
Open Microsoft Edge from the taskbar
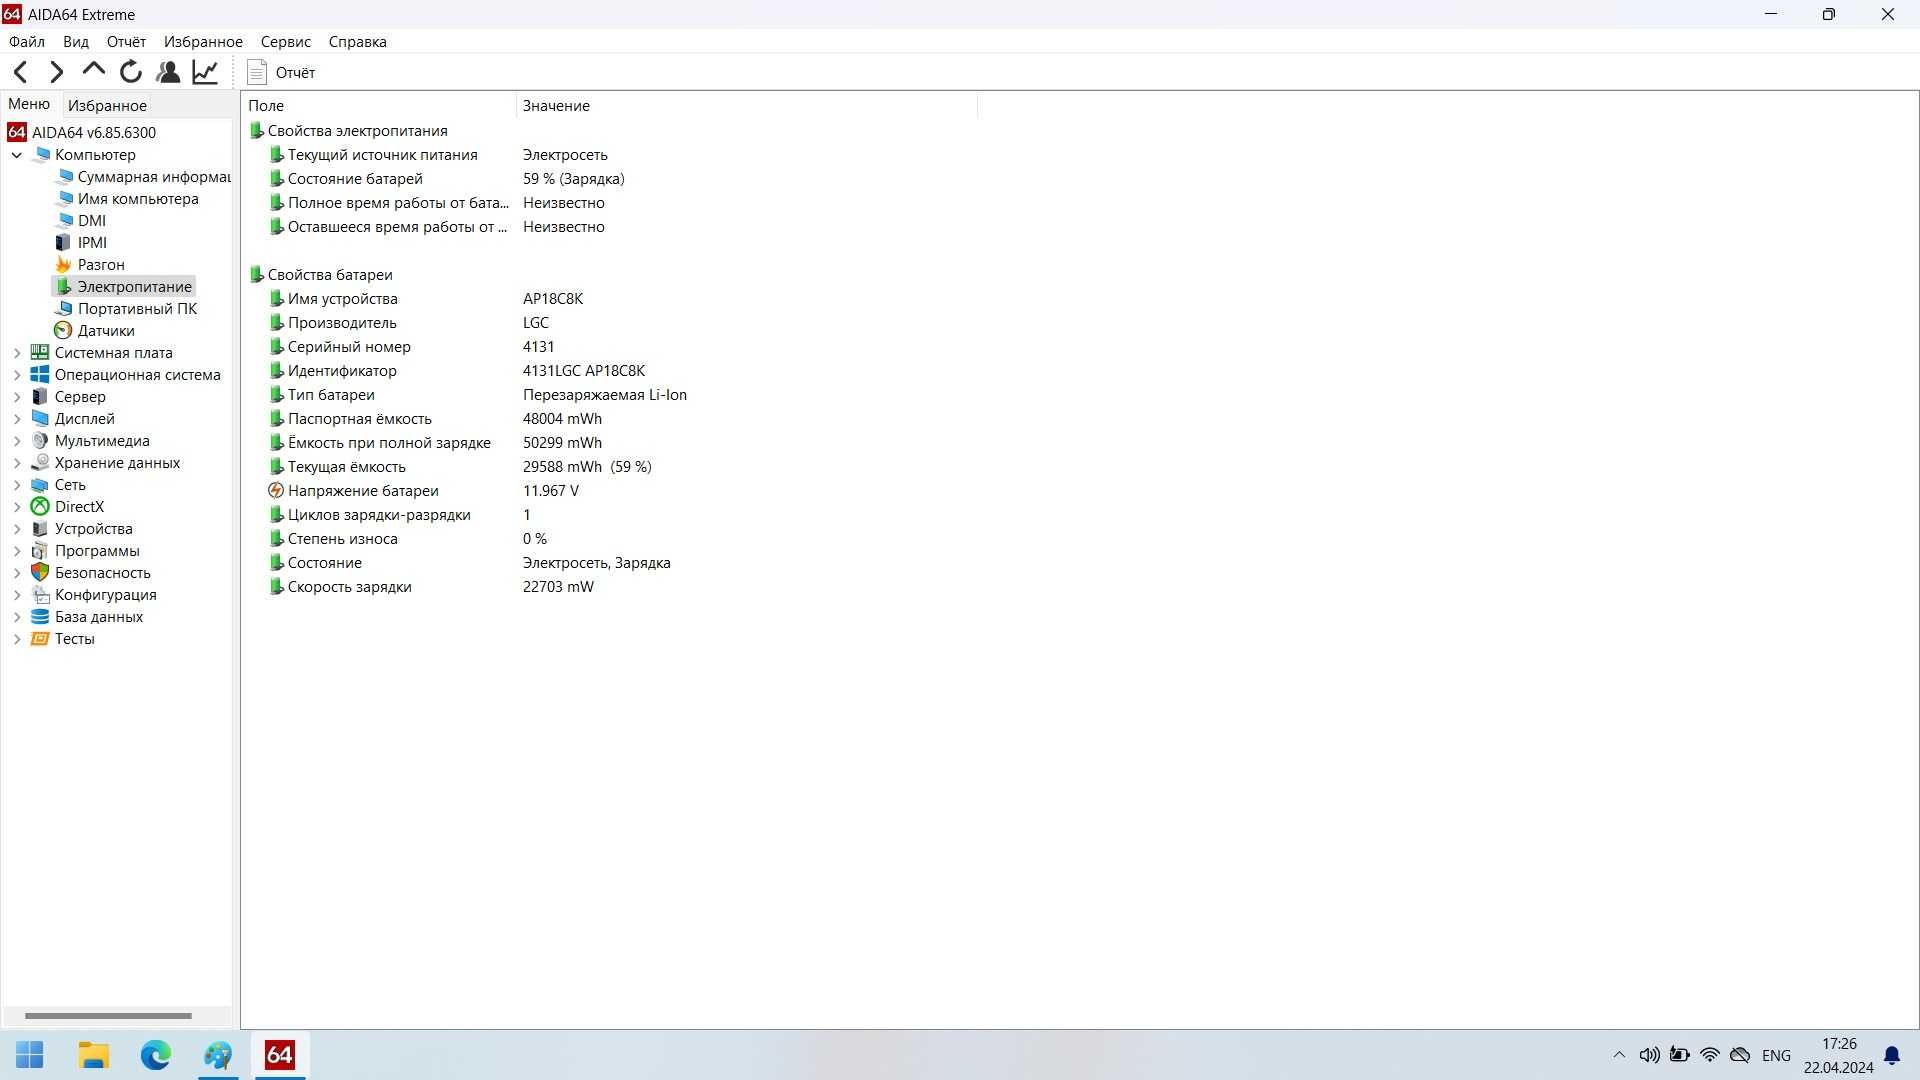tap(156, 1055)
